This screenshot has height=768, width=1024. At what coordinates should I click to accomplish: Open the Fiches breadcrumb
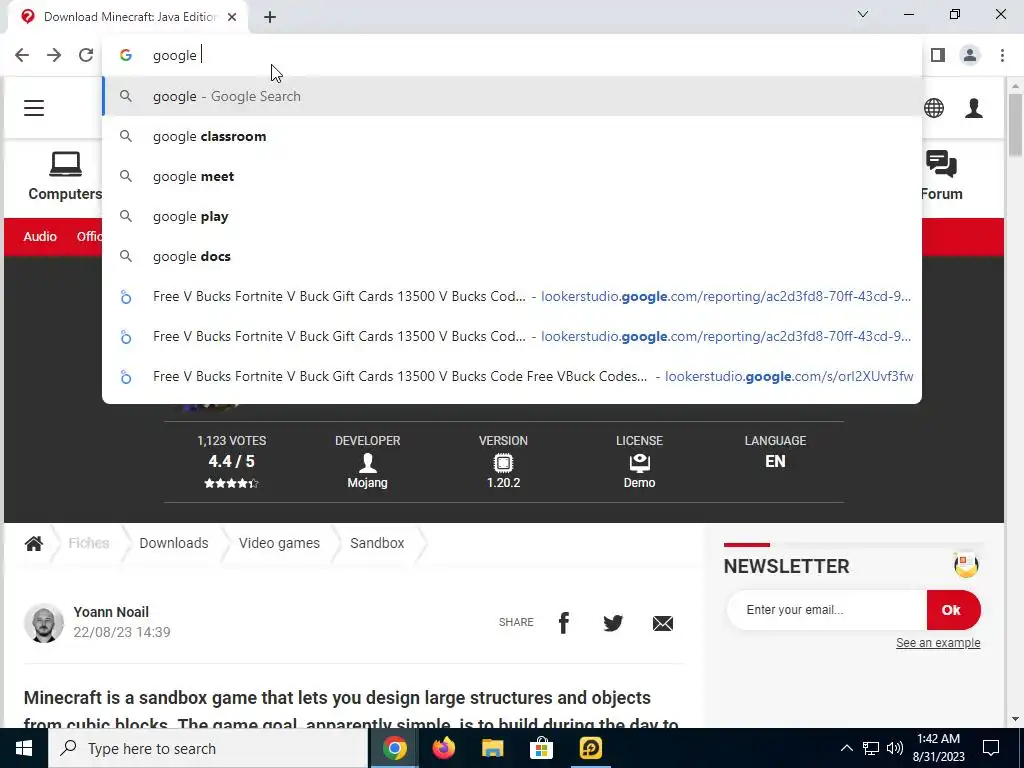click(x=89, y=543)
